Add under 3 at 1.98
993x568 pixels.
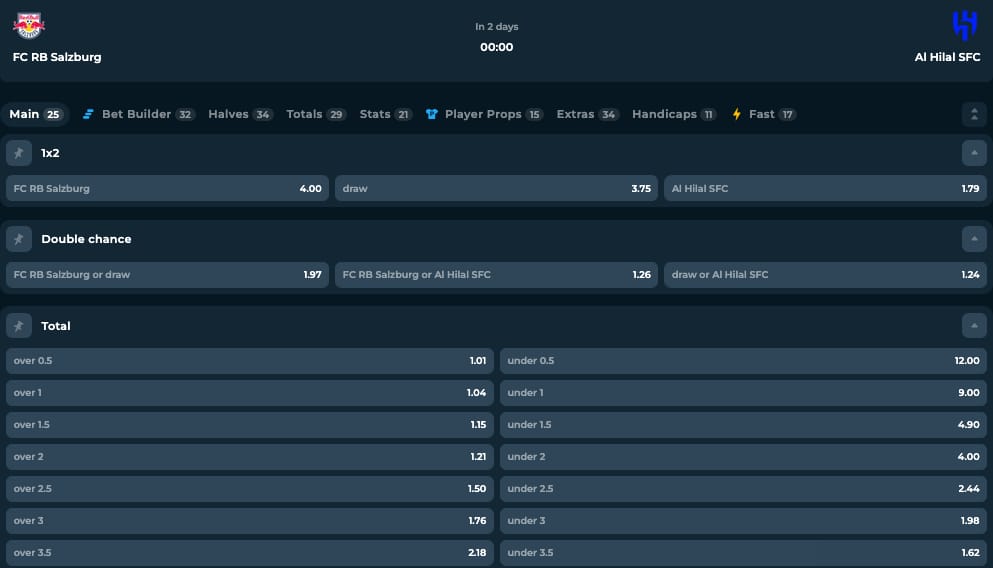[743, 521]
